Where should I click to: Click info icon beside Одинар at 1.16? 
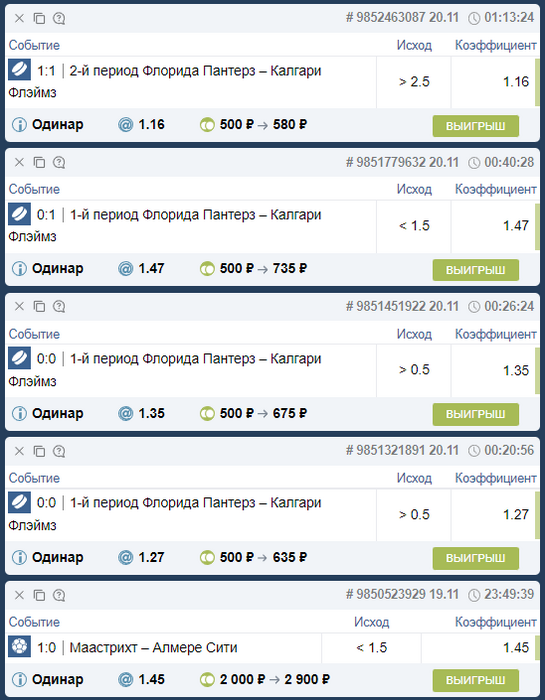(19, 125)
